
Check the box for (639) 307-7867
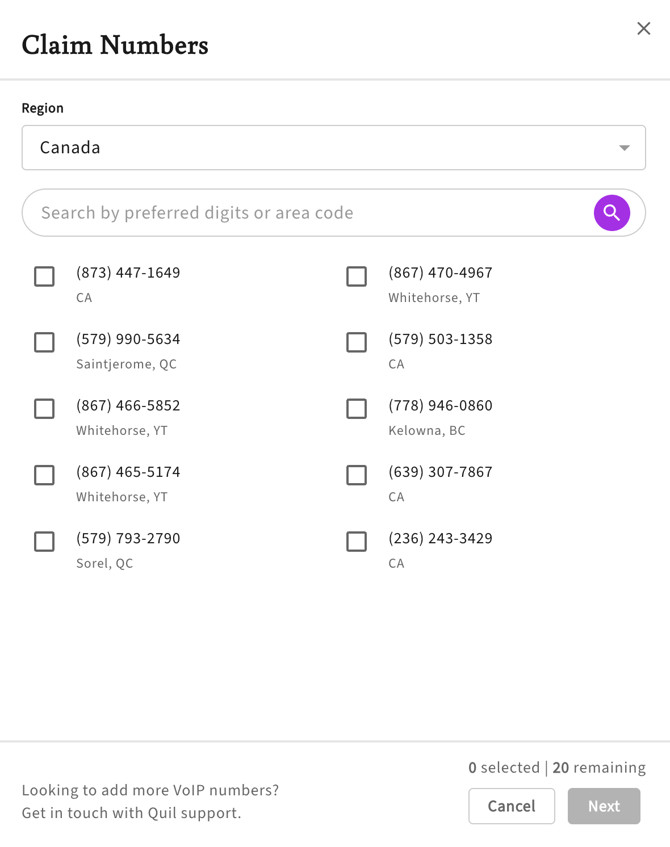coord(356,475)
